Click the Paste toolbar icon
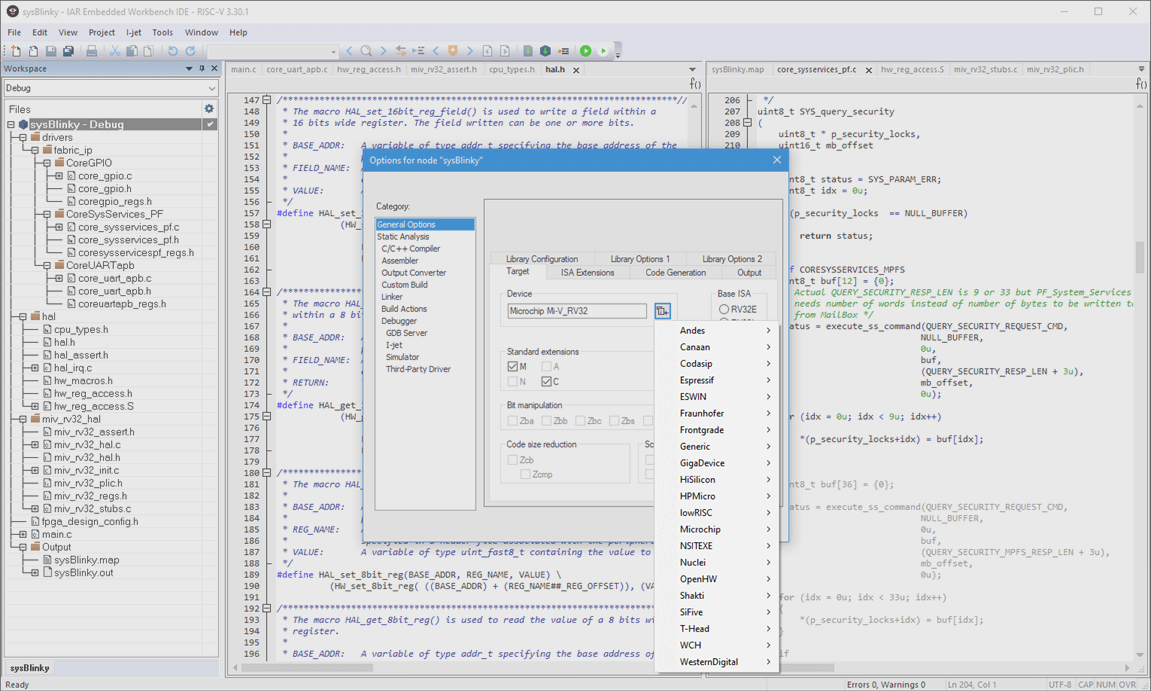Screen dimensions: 1151x691 point(149,51)
